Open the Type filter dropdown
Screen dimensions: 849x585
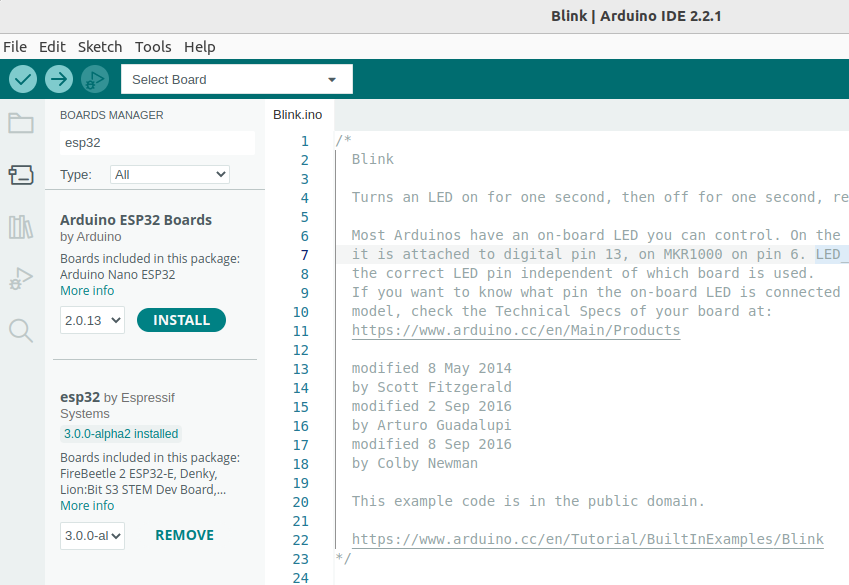[x=169, y=174]
